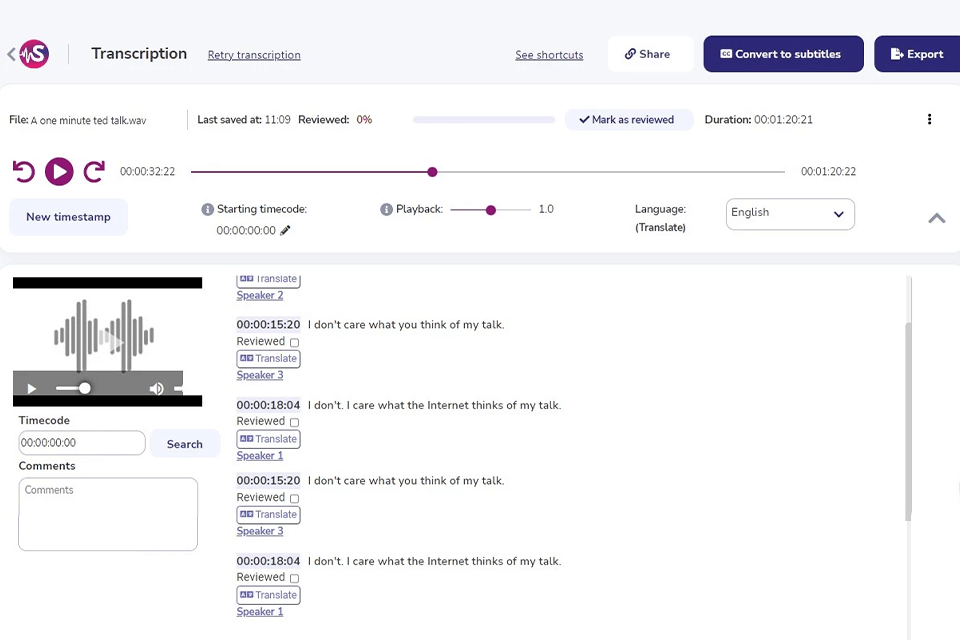Click the Duration 00:01:20:21 value
The image size is (960, 640).
(x=783, y=119)
